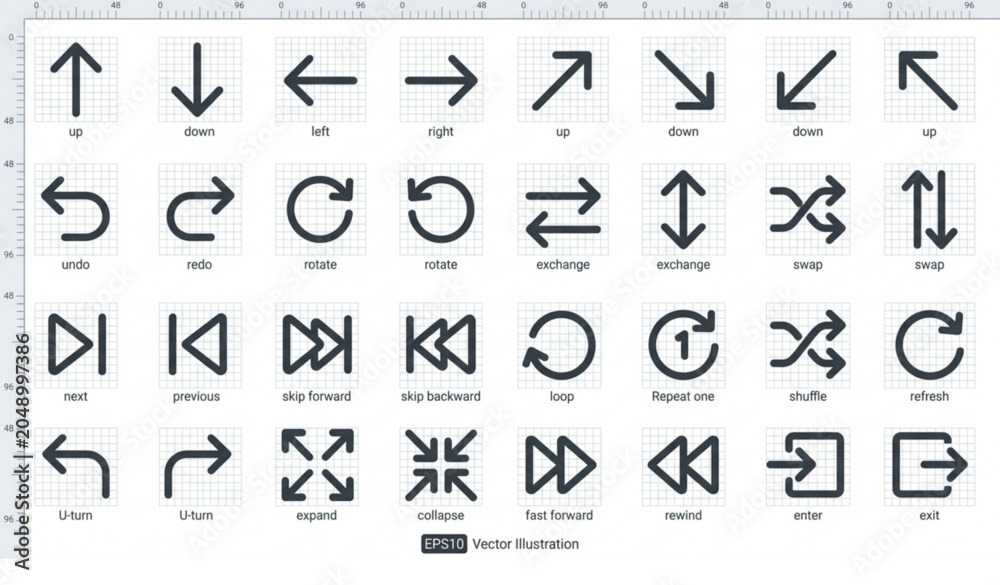Image resolution: width=1000 pixels, height=585 pixels.
Task: Select the skip backward icon
Action: click(441, 344)
